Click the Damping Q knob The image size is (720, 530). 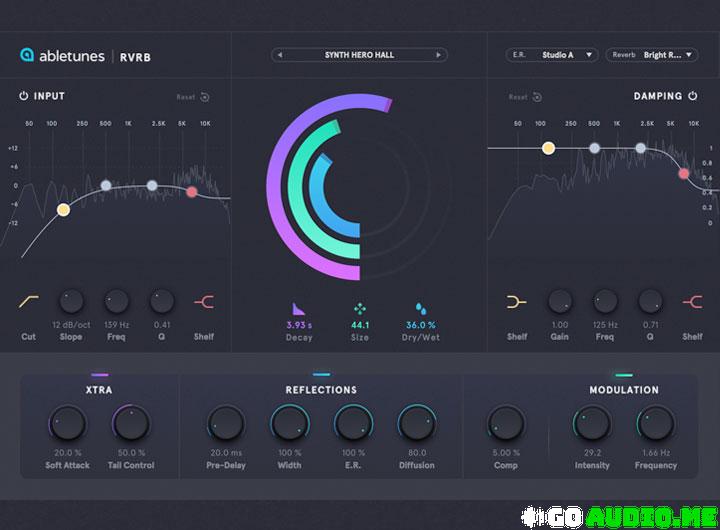tap(650, 302)
